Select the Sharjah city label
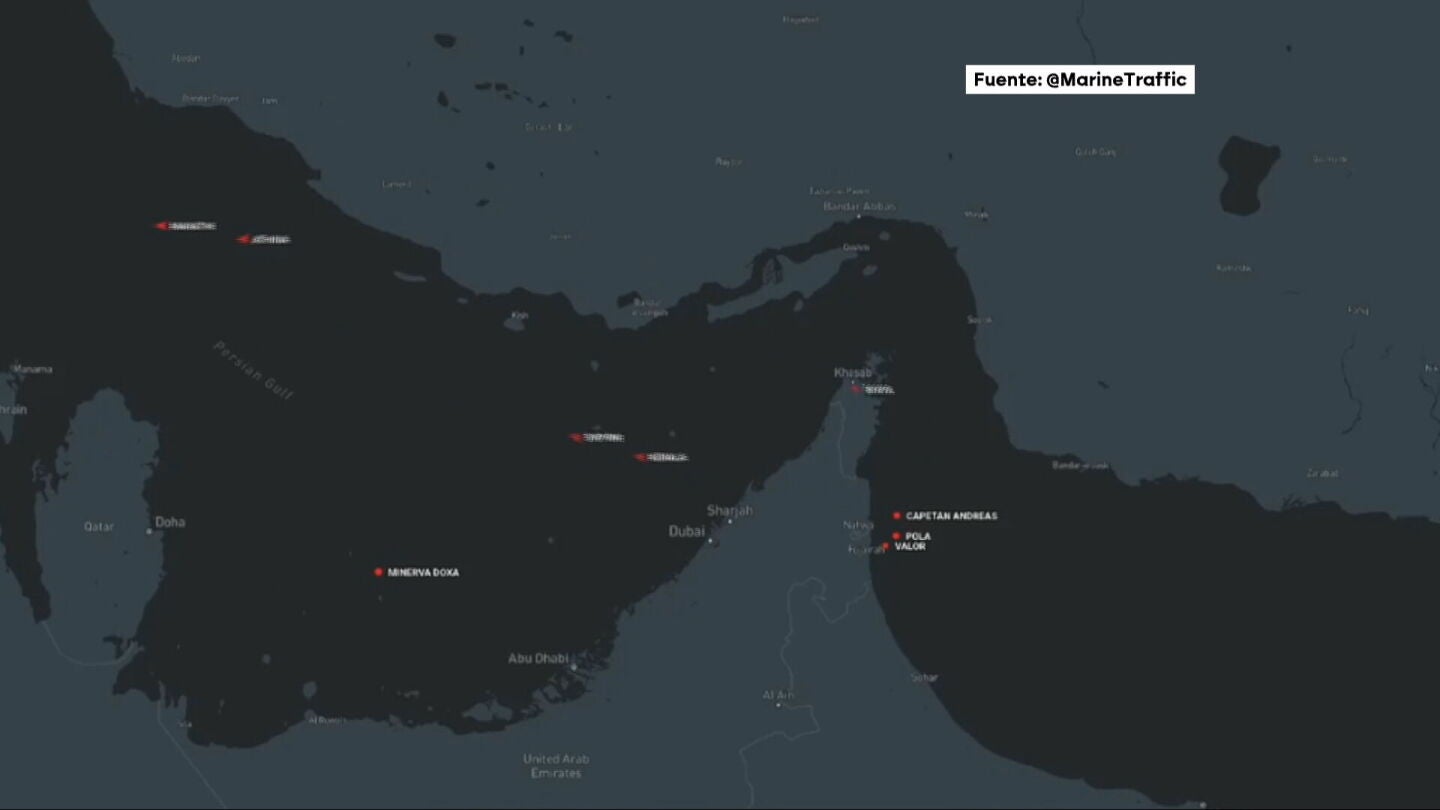1440x810 pixels. 730,511
